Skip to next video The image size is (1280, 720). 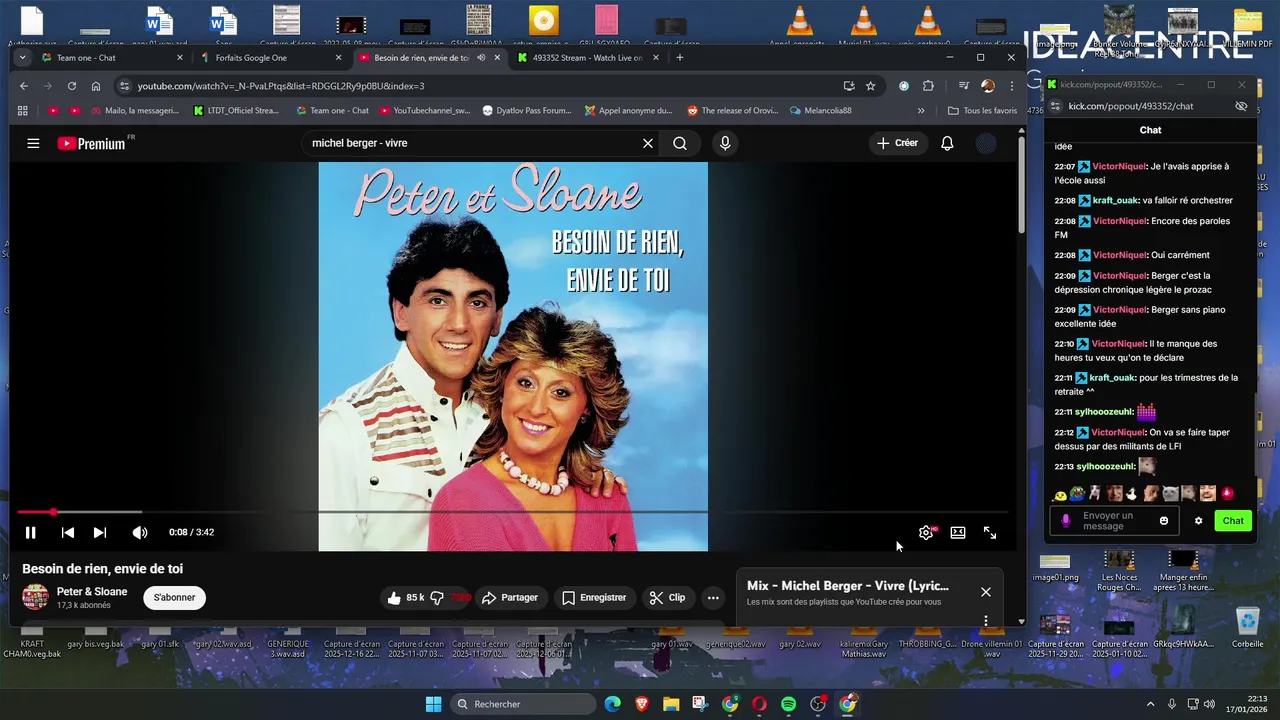tap(100, 532)
